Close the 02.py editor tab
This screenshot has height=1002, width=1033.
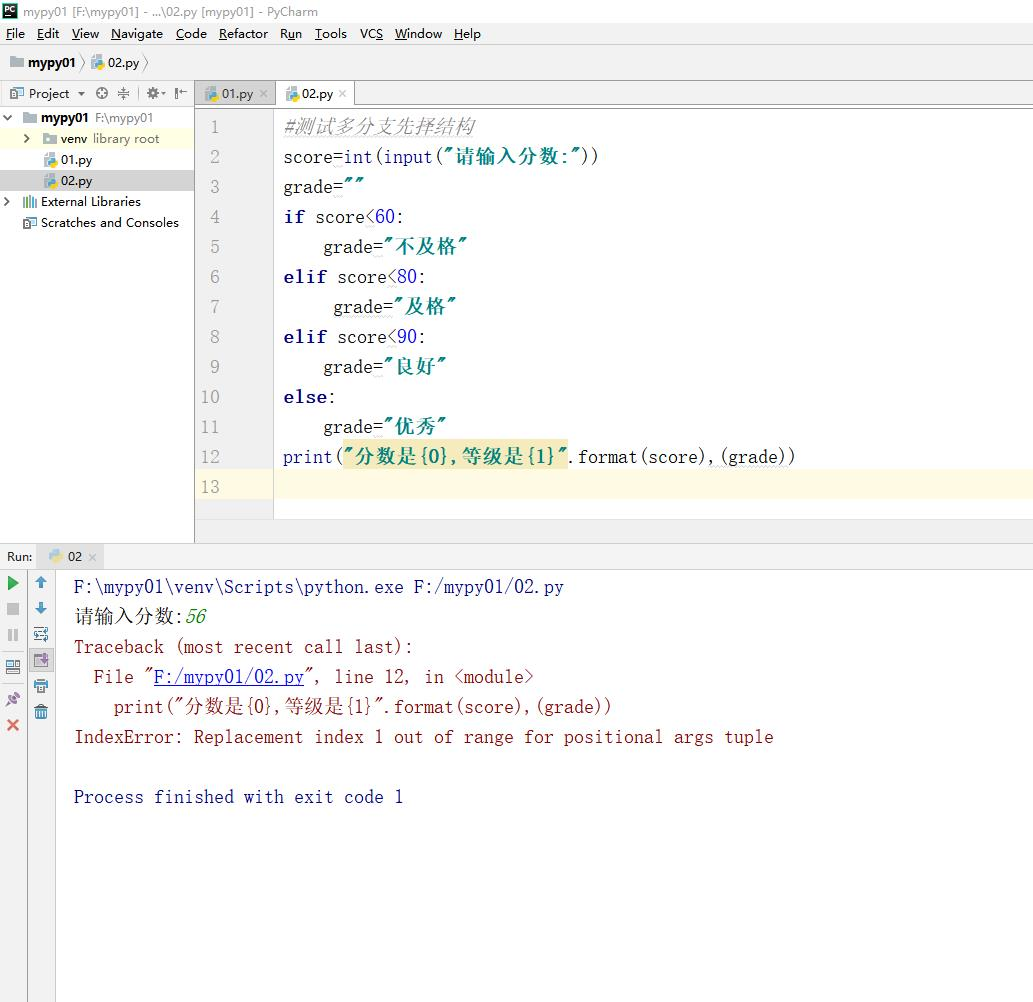343,94
